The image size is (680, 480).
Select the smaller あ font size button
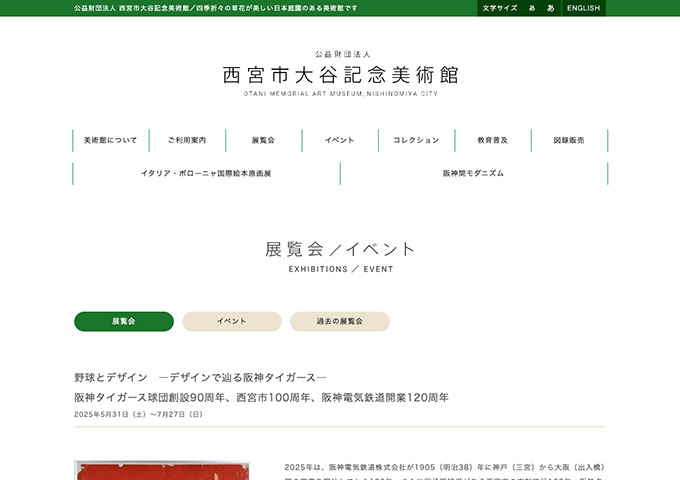pos(532,8)
